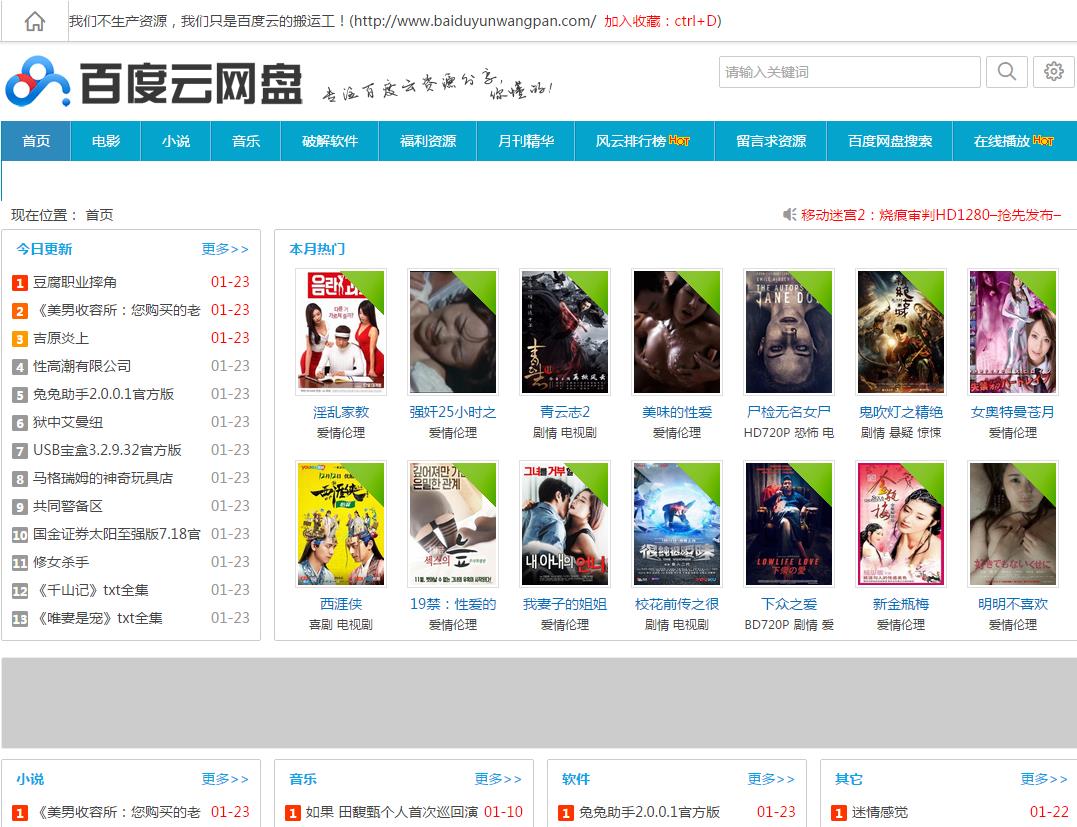Image resolution: width=1077 pixels, height=827 pixels.
Task: Click the 尸检无名女尸 poster thumbnail
Action: (789, 332)
